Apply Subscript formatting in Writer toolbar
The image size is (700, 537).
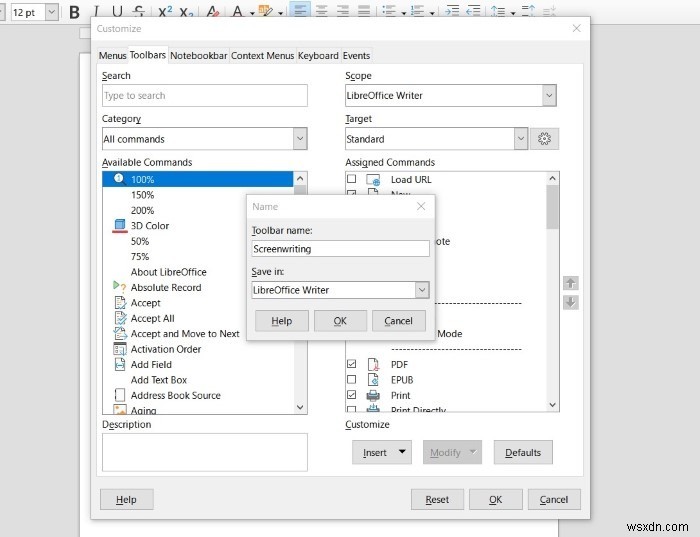coord(186,12)
